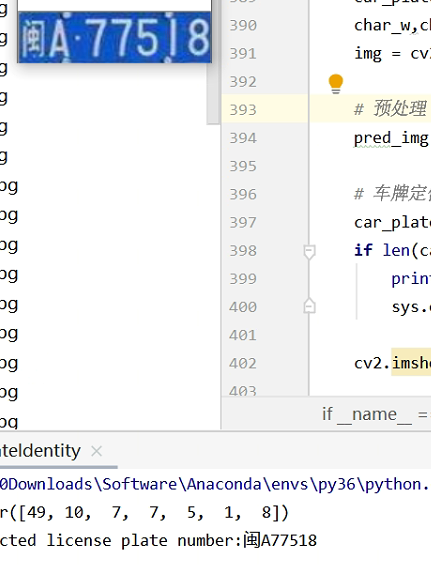
Task: Click line number 396 in gutter
Action: tap(243, 195)
